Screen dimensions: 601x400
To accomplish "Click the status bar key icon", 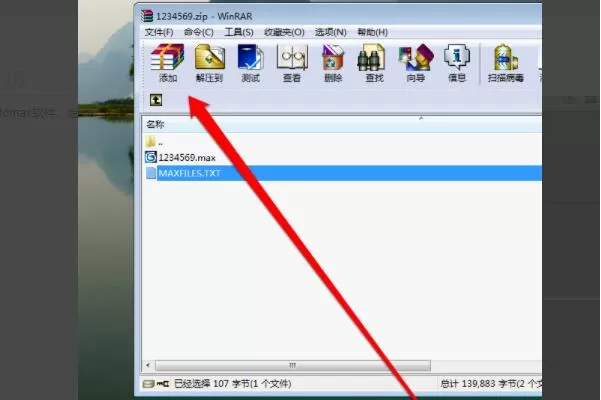I will tap(163, 384).
